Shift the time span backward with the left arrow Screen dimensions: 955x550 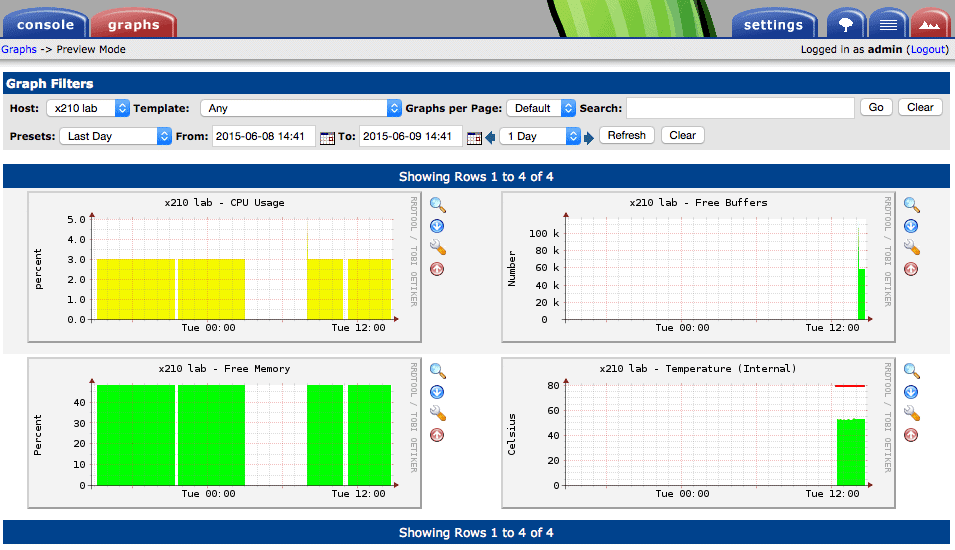click(x=490, y=138)
